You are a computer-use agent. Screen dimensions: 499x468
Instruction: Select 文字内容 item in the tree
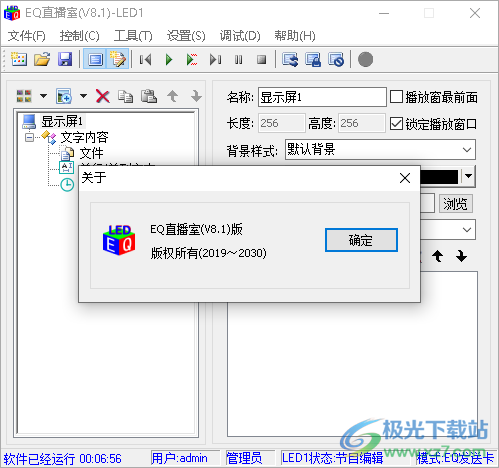(85, 137)
